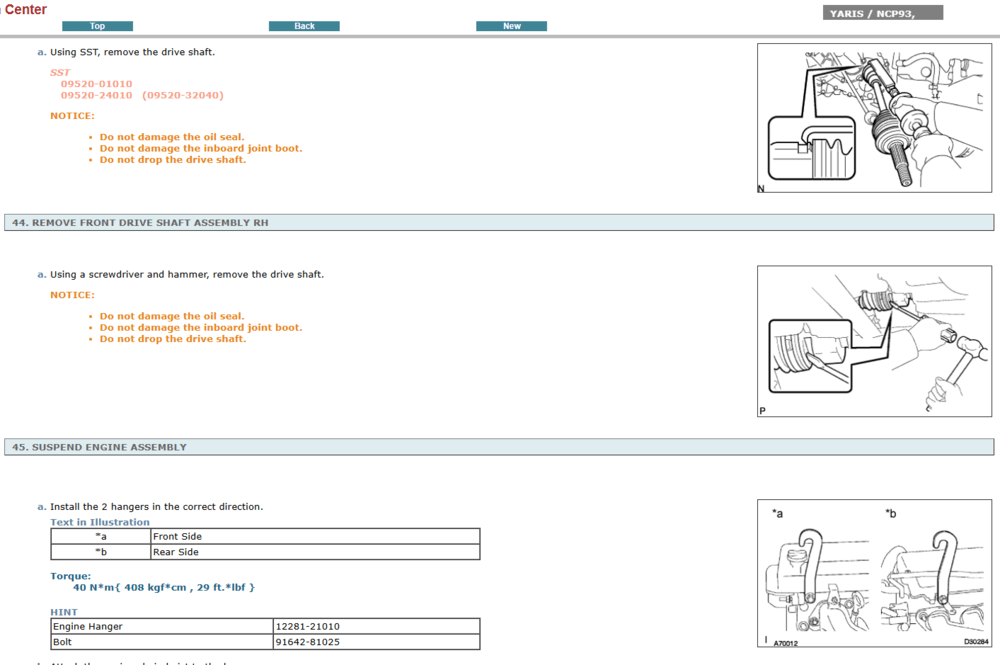Click the Top navigation button

97,26
